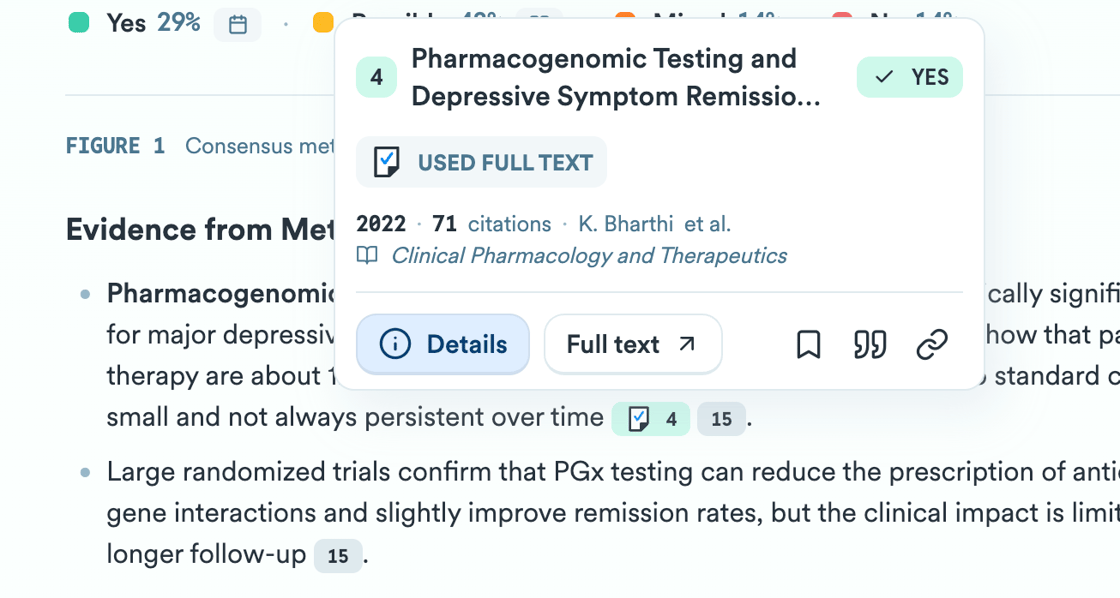Click the orange Possibly color swatch

[x=323, y=22]
